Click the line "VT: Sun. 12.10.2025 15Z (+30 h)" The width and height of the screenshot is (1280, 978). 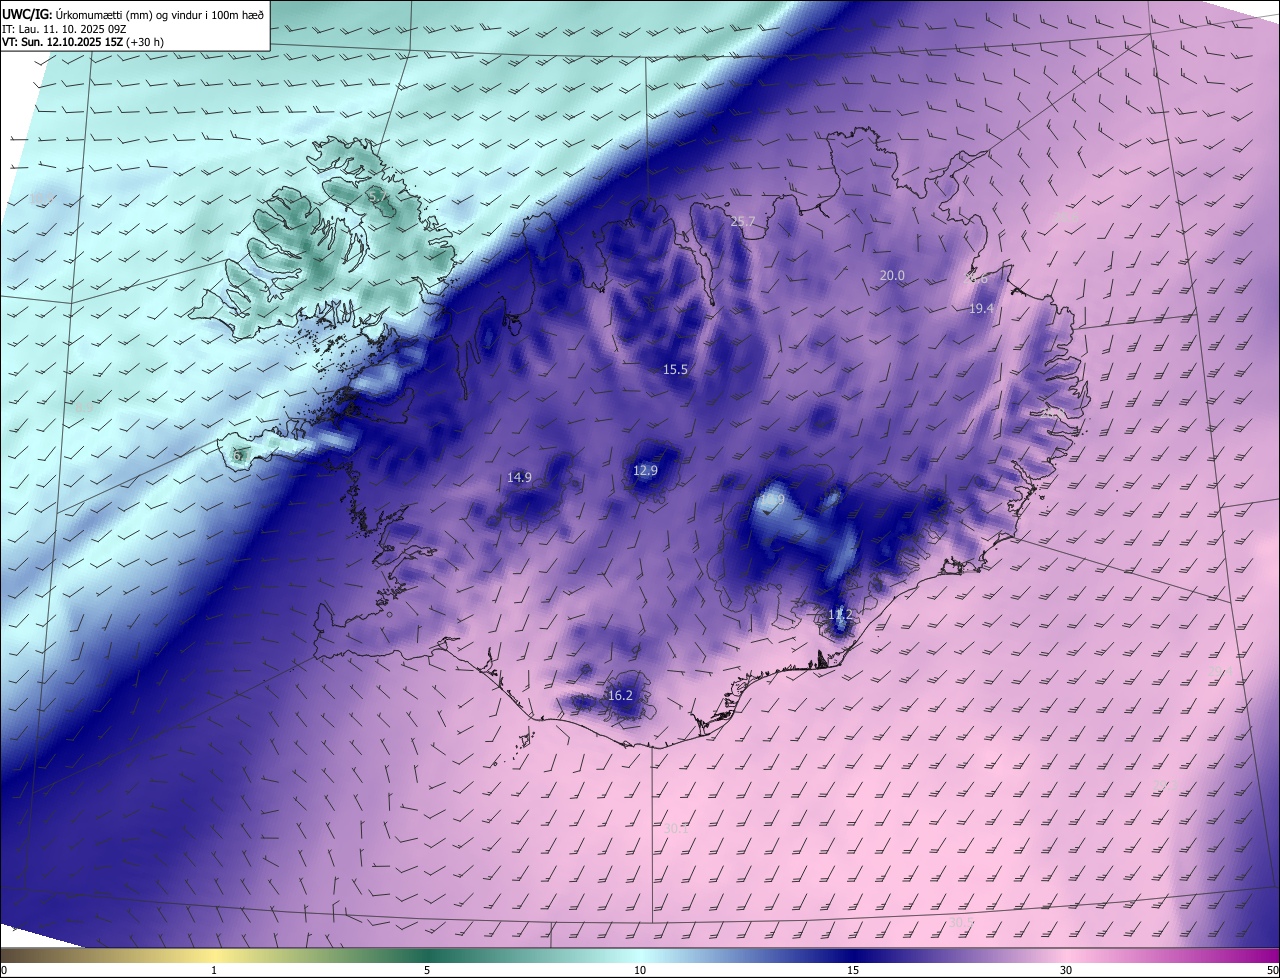tap(83, 42)
